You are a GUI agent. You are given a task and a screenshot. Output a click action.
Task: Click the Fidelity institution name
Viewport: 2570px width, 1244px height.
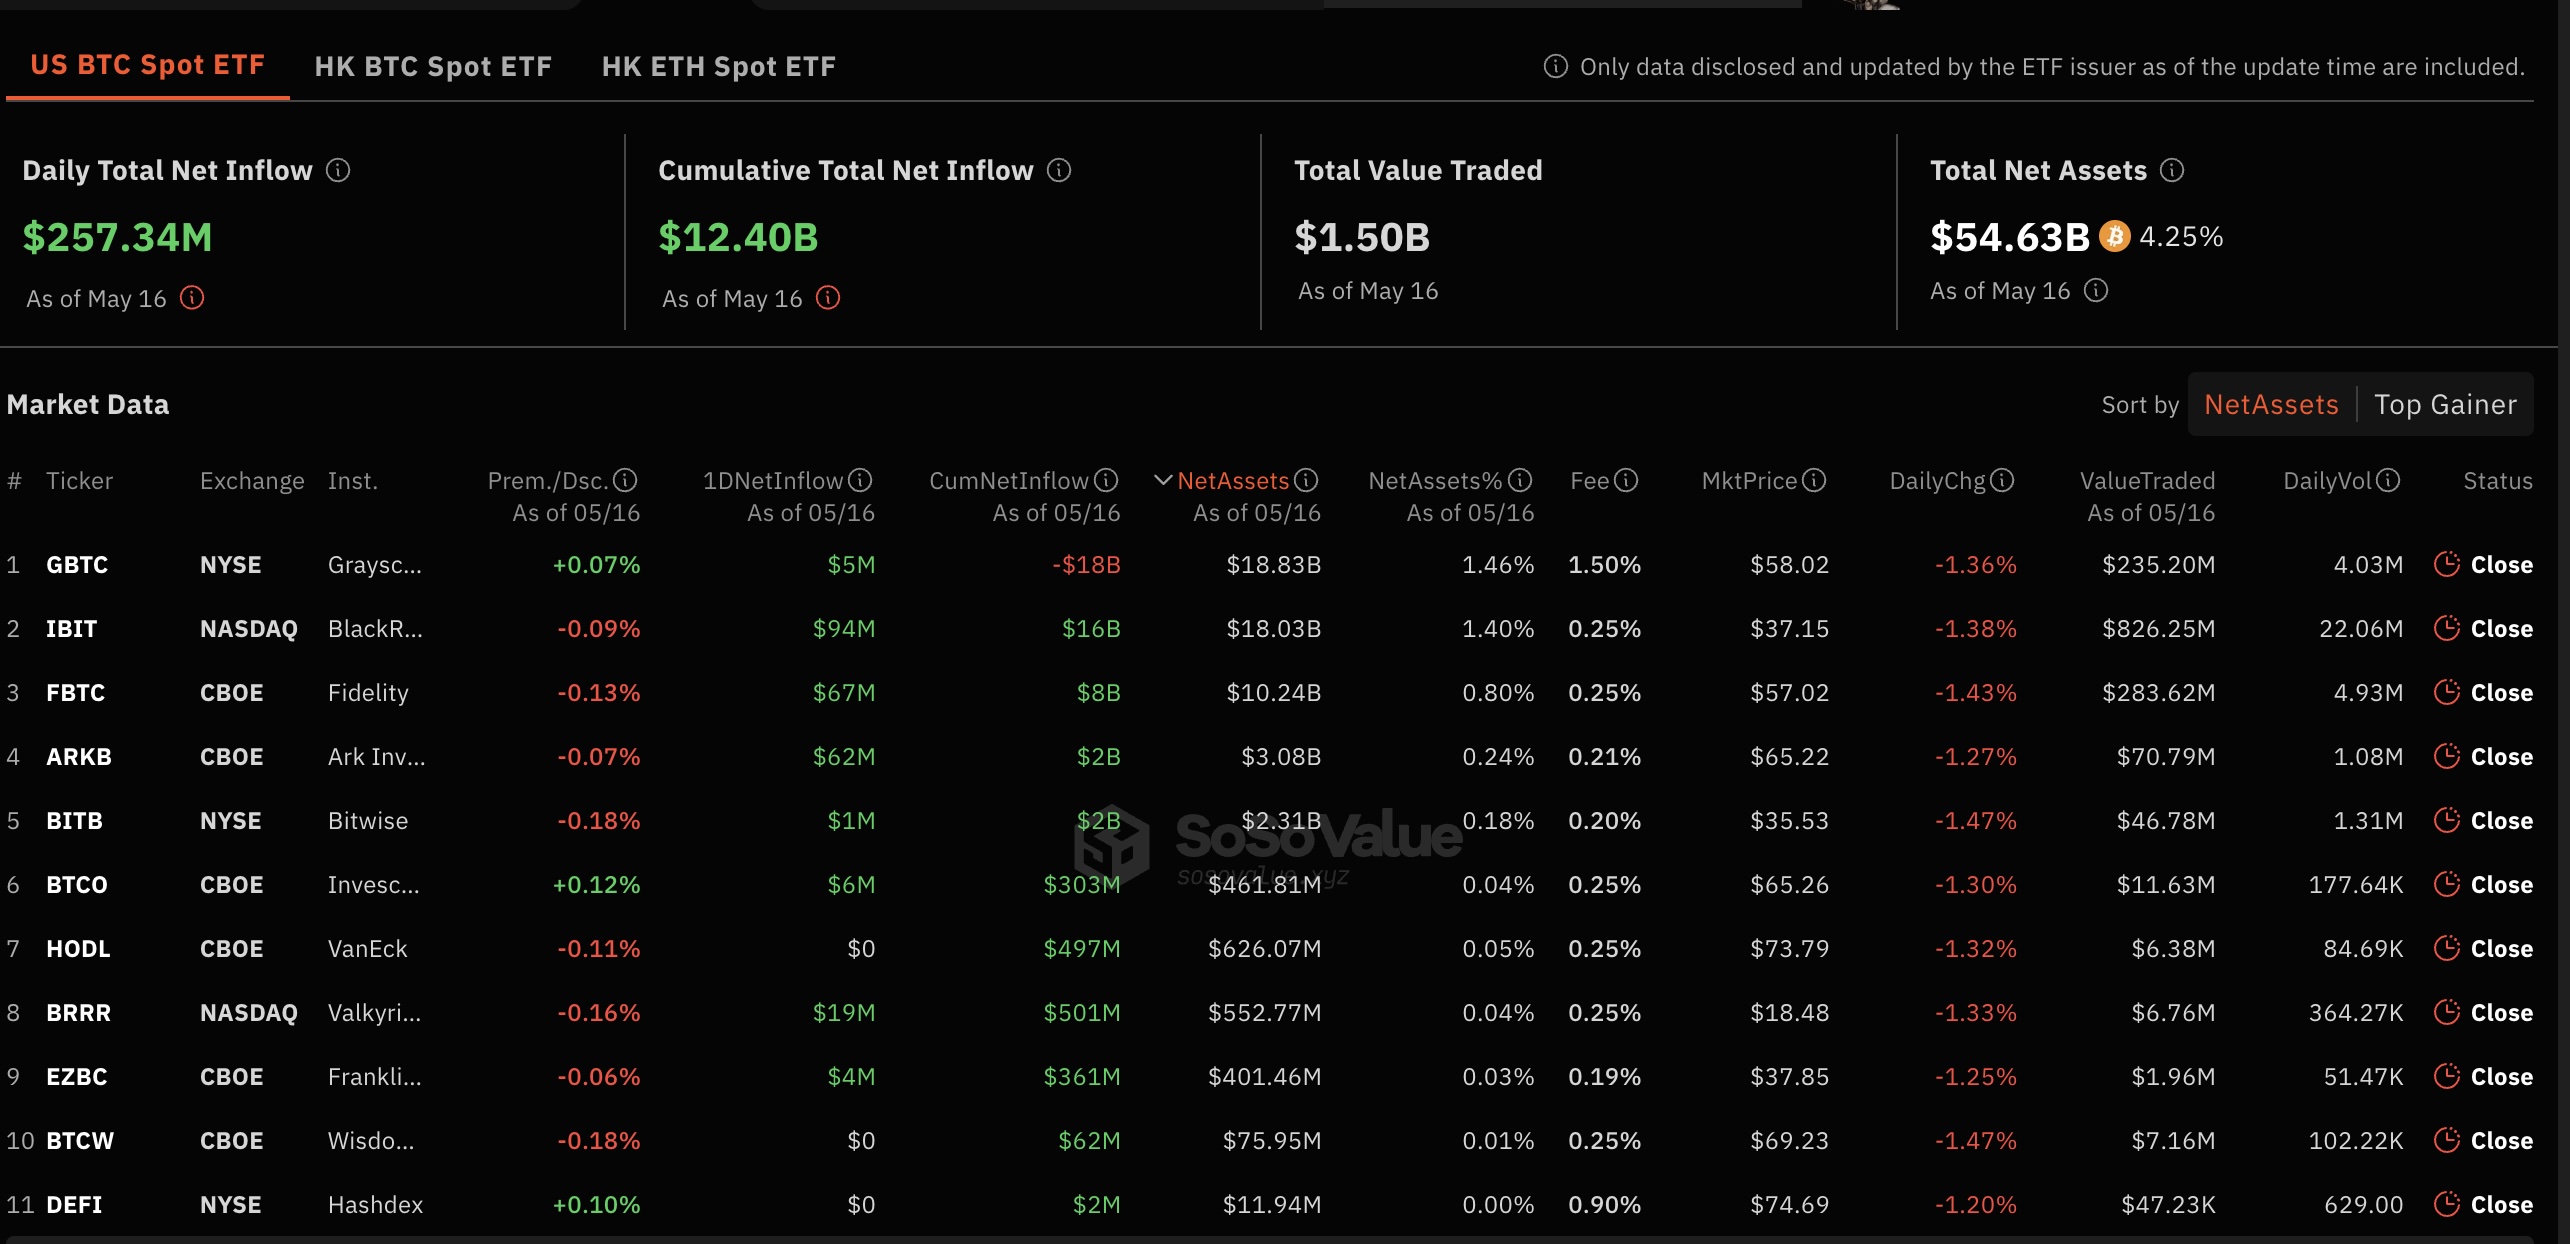tap(368, 693)
